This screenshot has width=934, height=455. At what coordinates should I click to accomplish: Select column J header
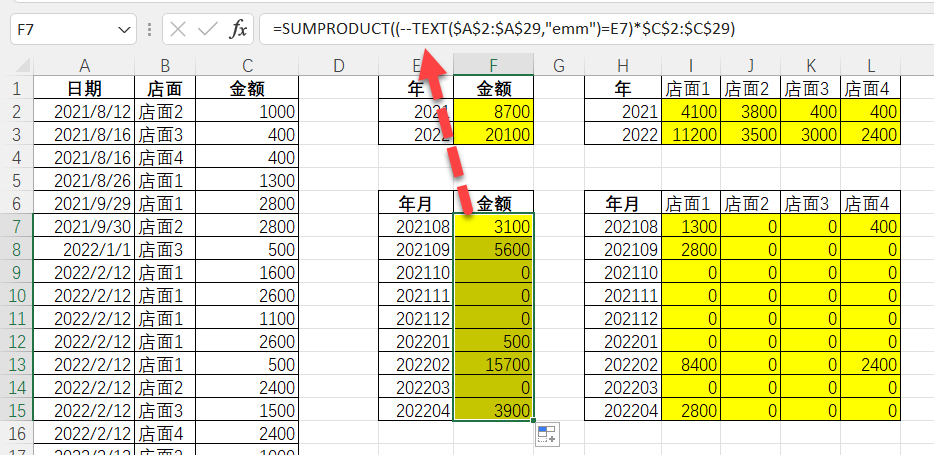pyautogui.click(x=751, y=66)
